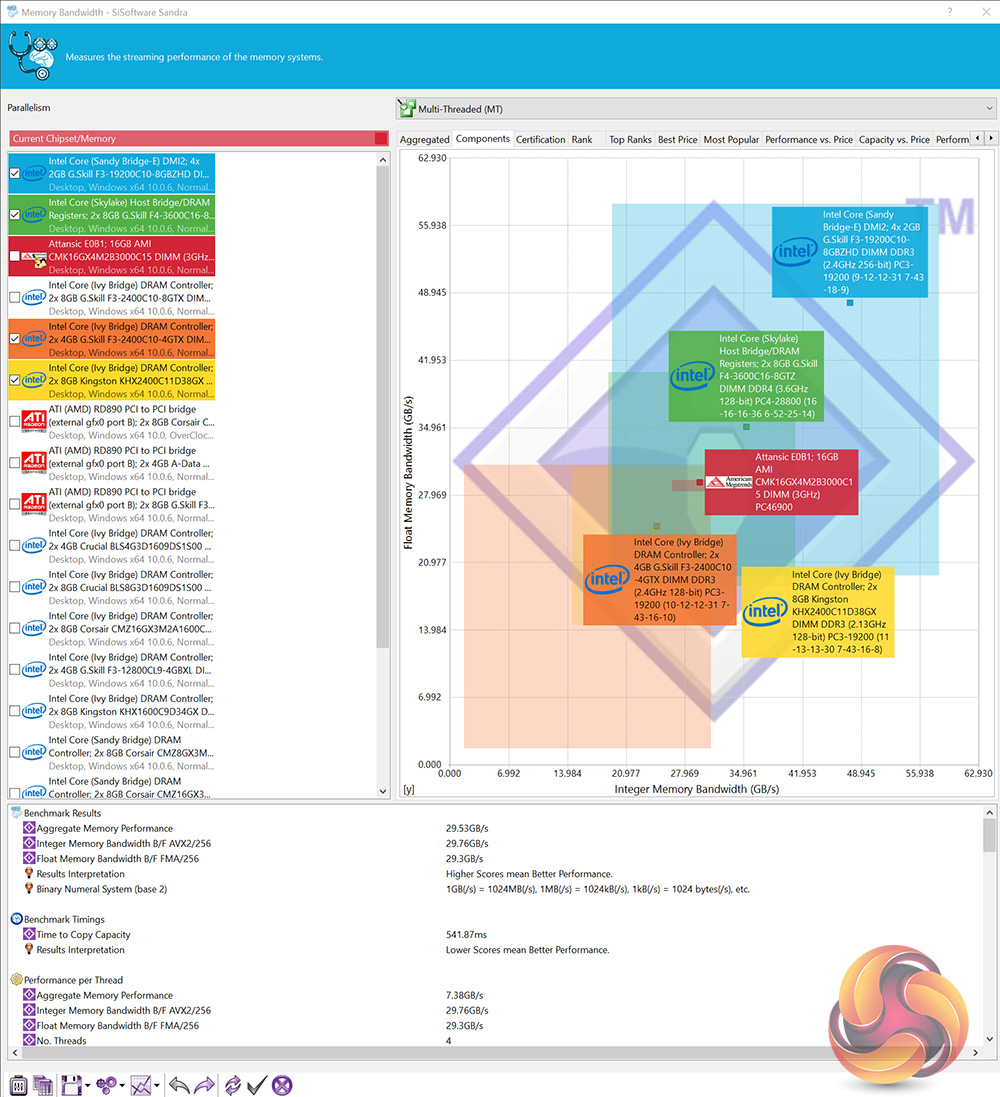
Task: Open the Multi-Threaded (MT) parallelism dropdown
Action: pos(696,108)
